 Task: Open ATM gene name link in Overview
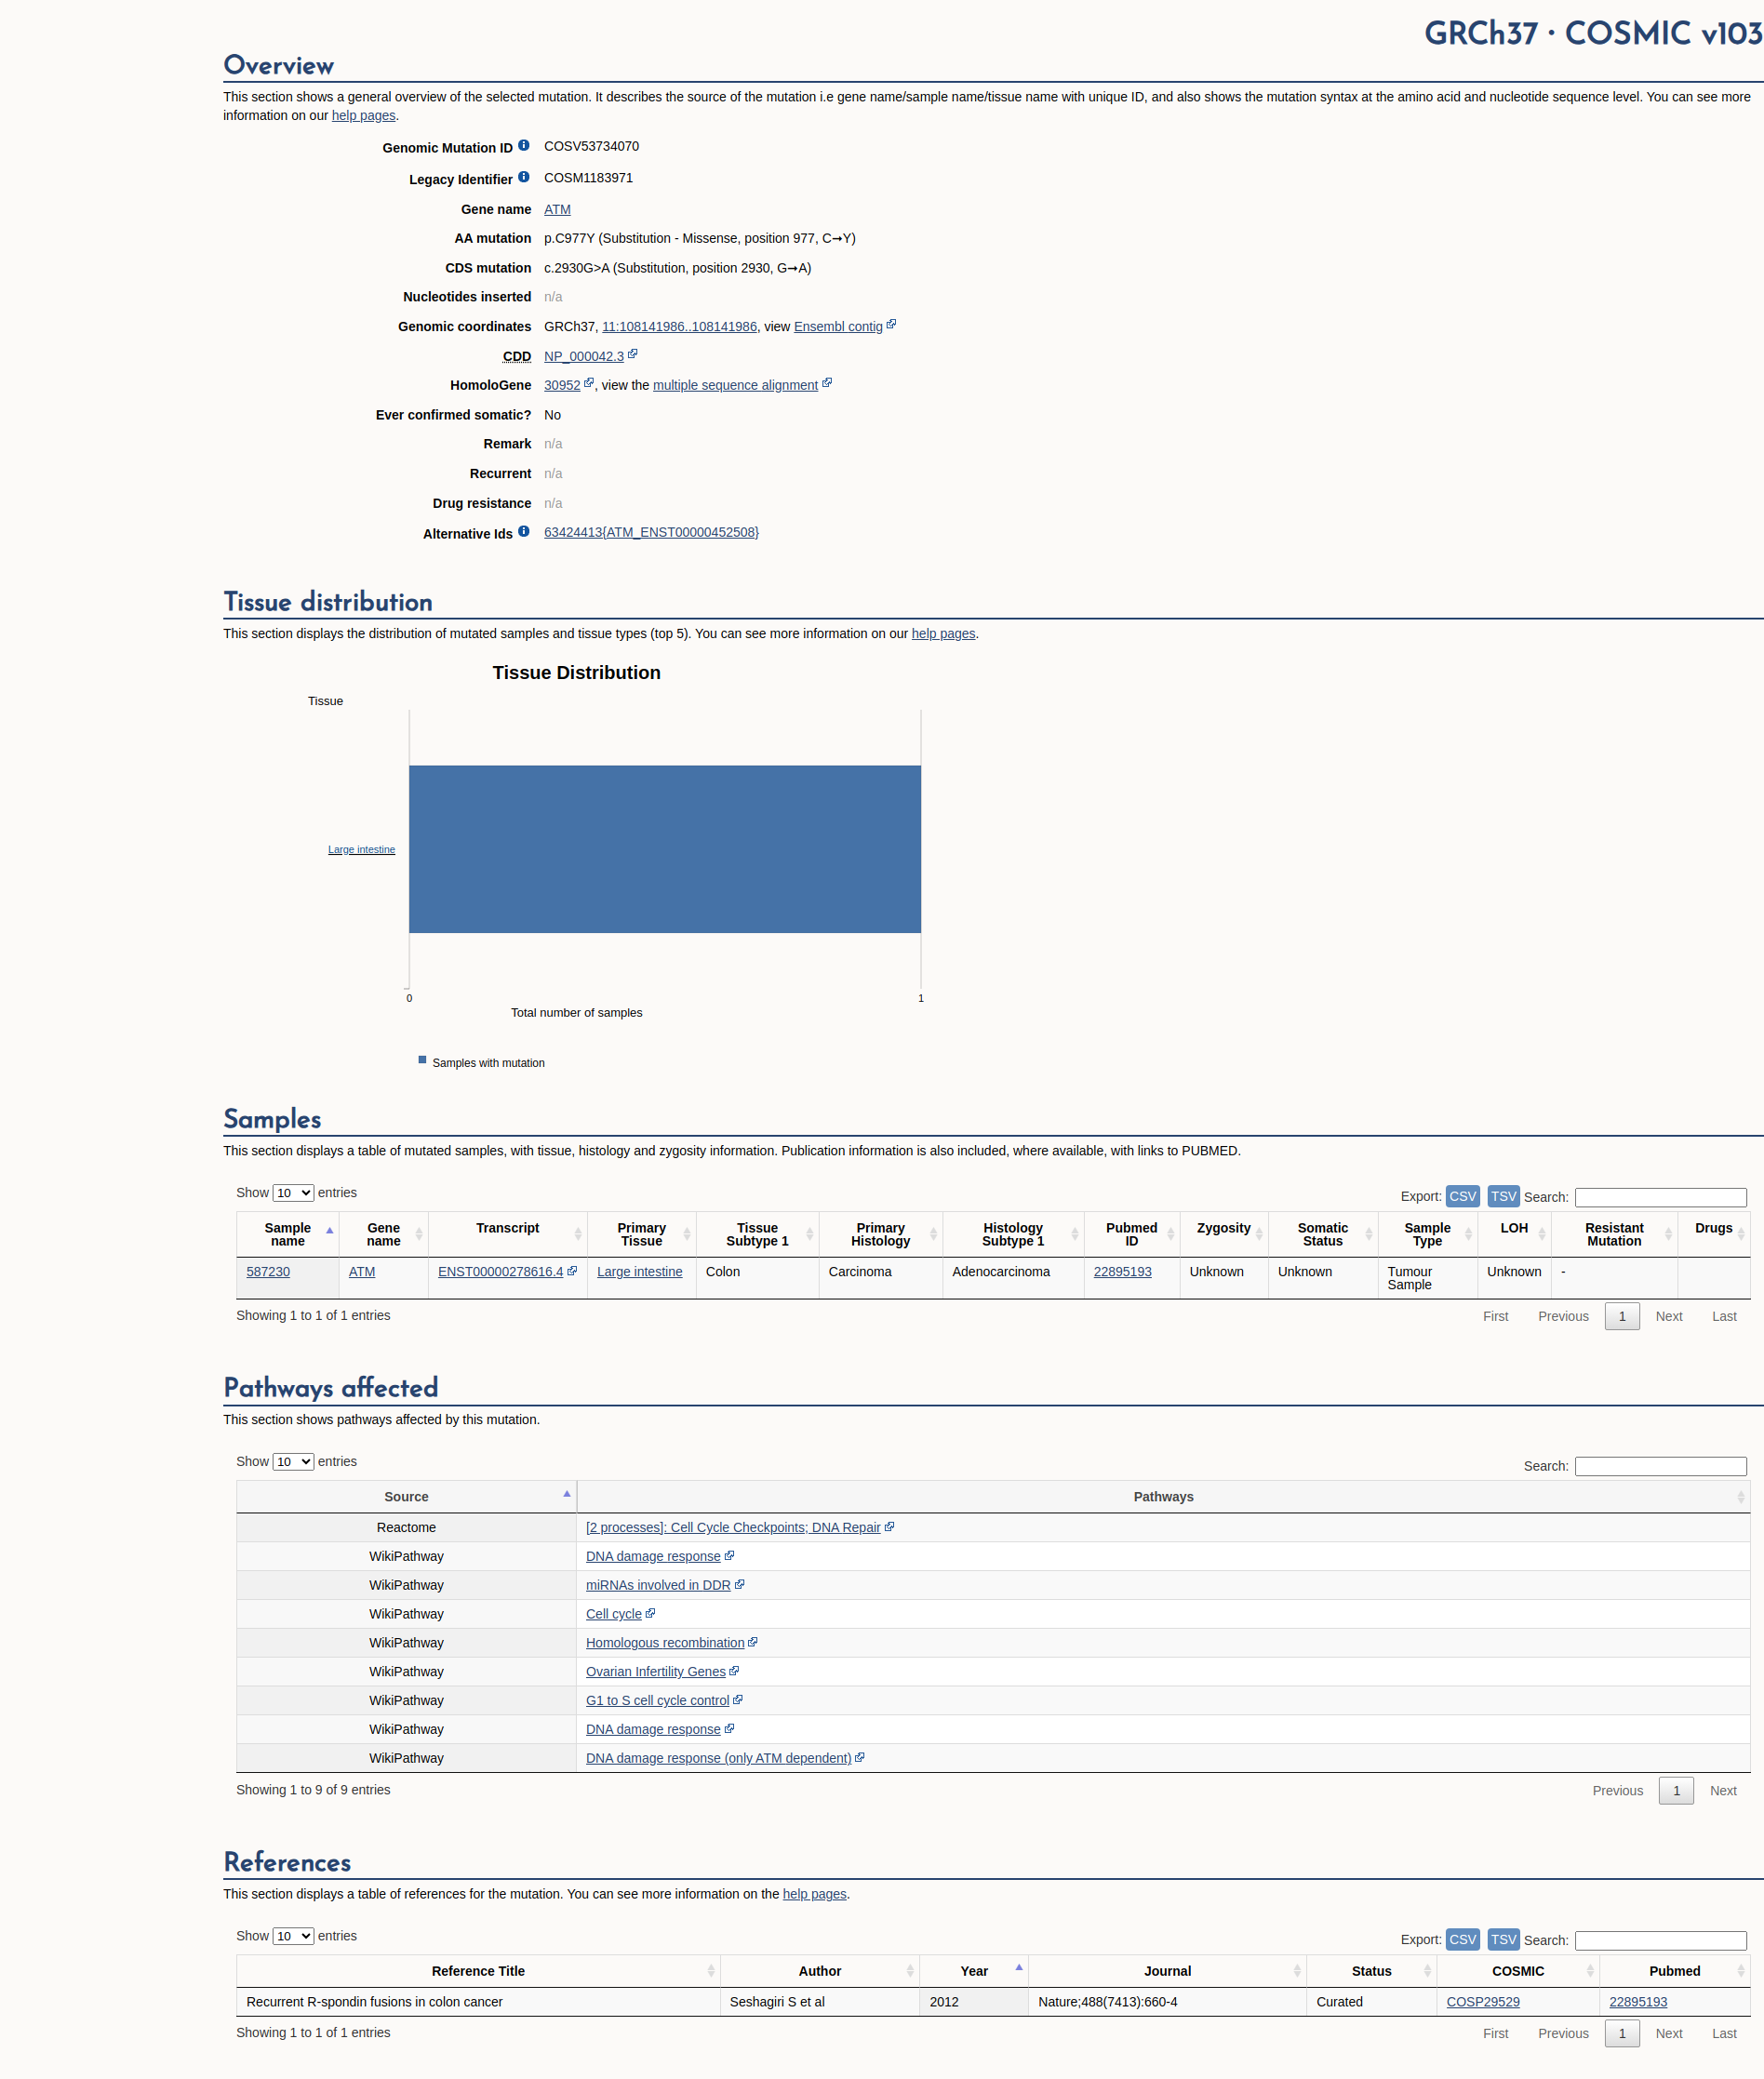(557, 209)
